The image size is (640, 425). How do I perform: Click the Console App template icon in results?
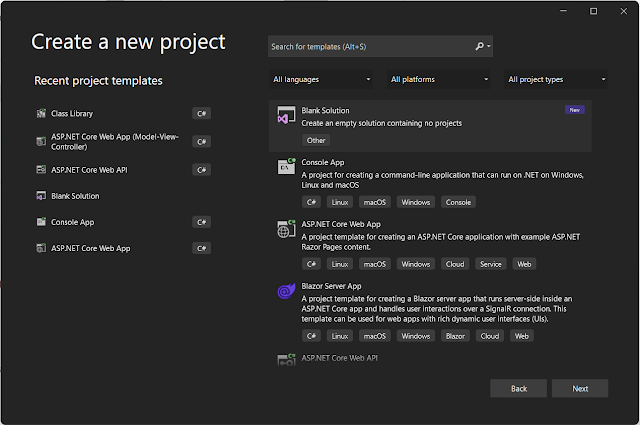[x=284, y=167]
